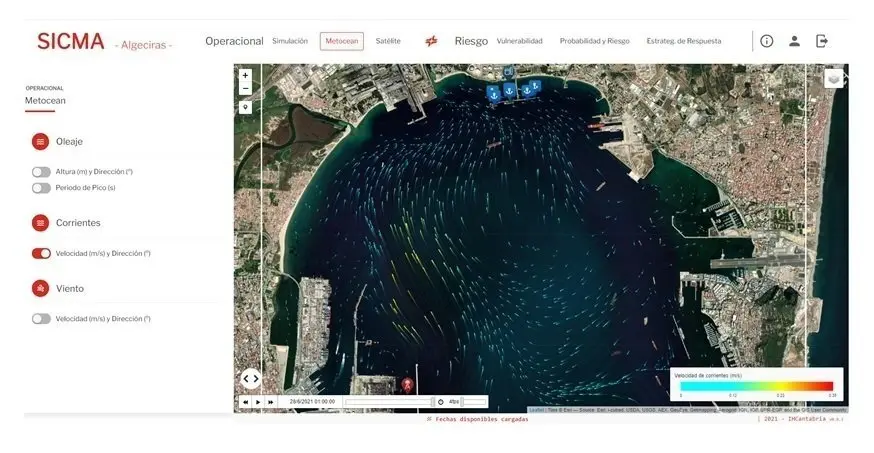Click the red marker pin on the map
This screenshot has width=874, height=453.
click(x=407, y=384)
